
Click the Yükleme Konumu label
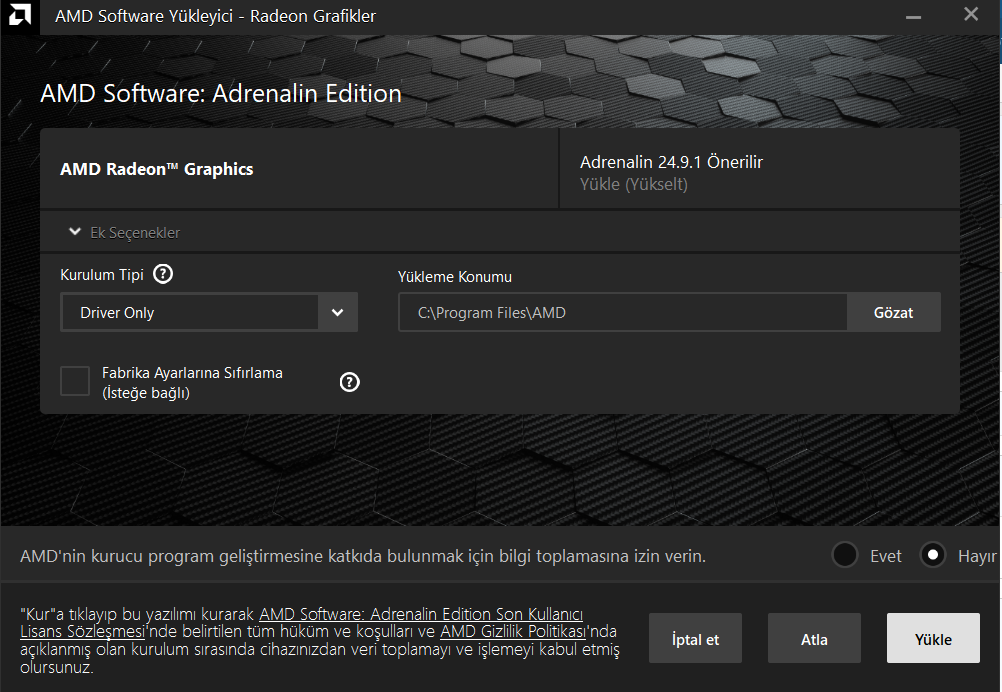454,277
